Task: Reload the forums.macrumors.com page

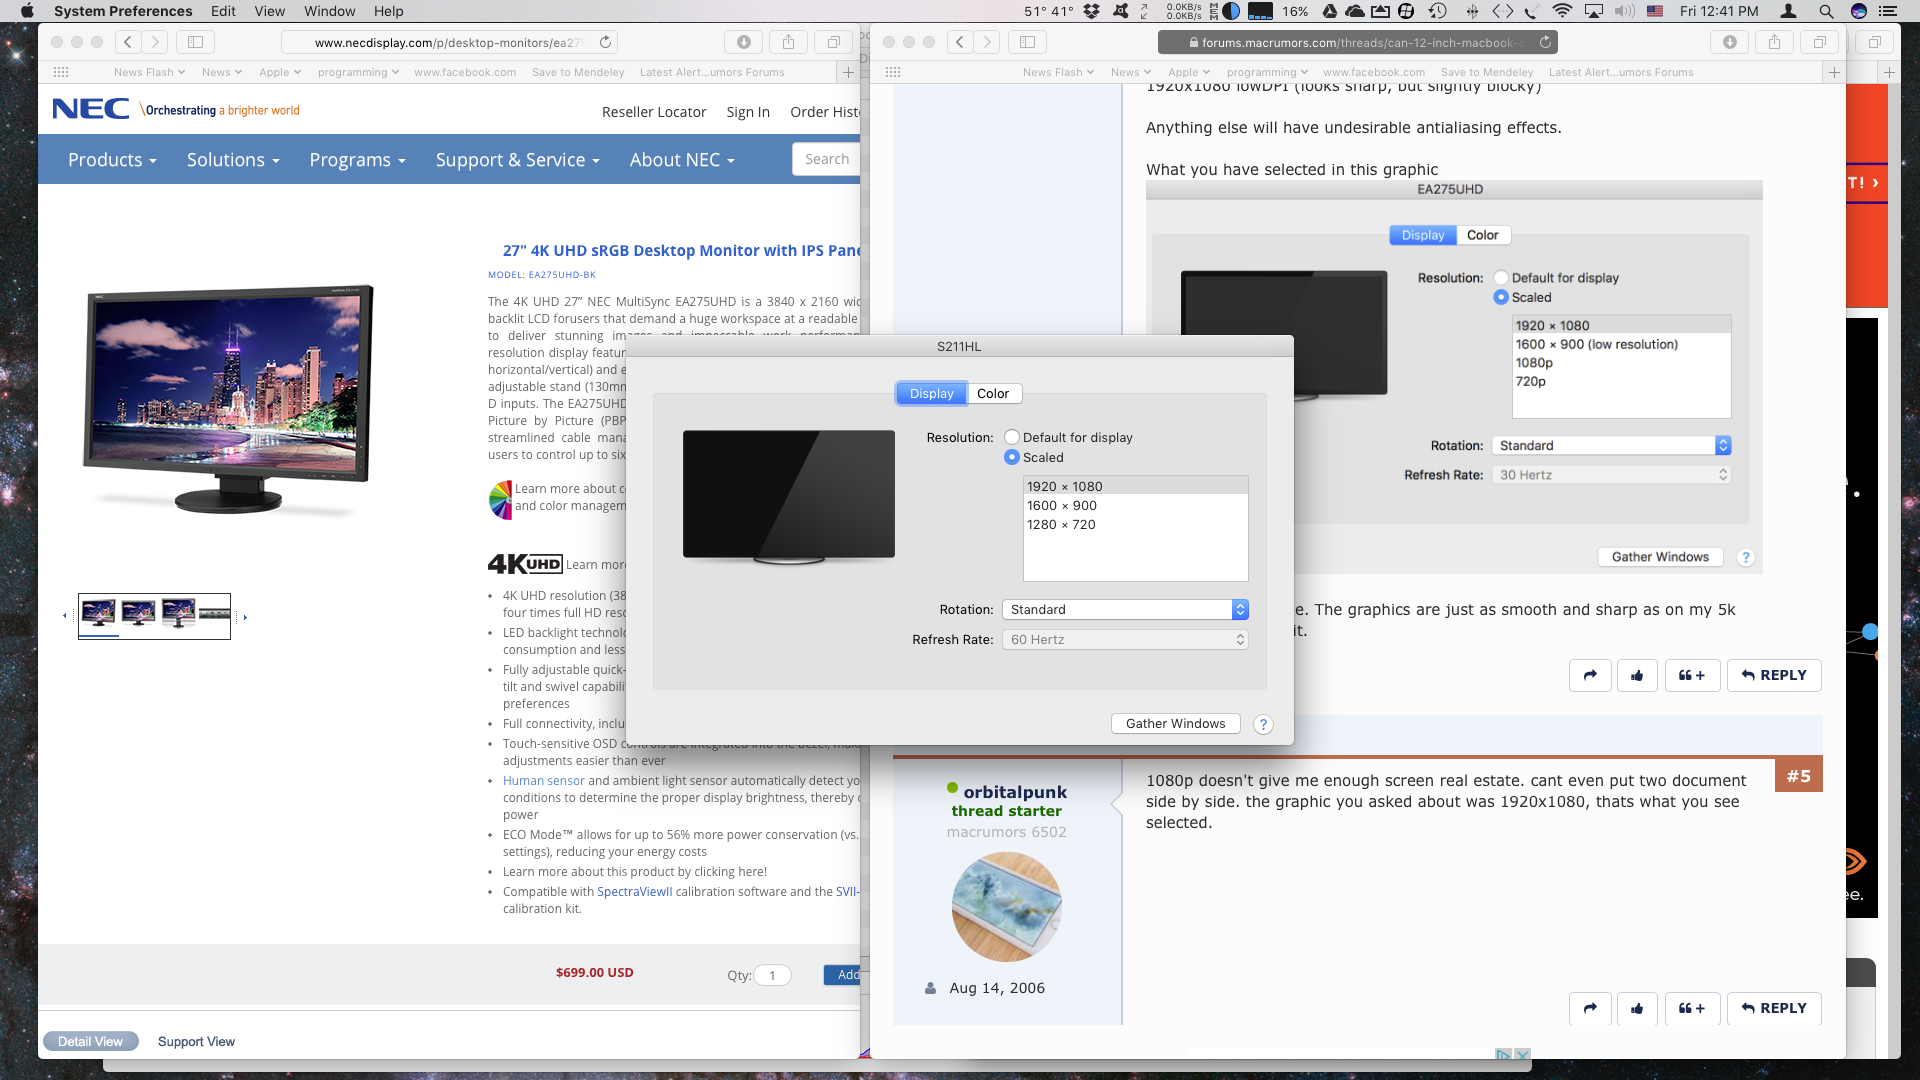Action: [1545, 42]
